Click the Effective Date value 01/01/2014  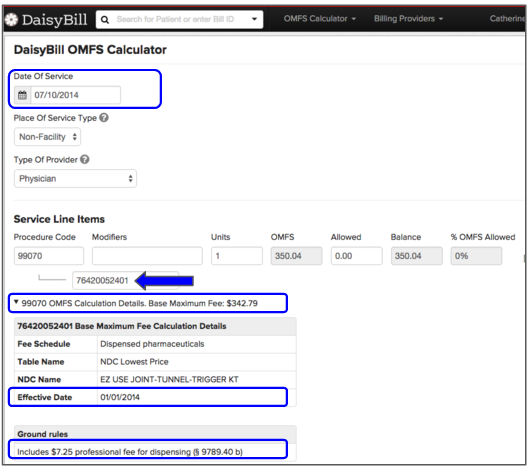120,397
